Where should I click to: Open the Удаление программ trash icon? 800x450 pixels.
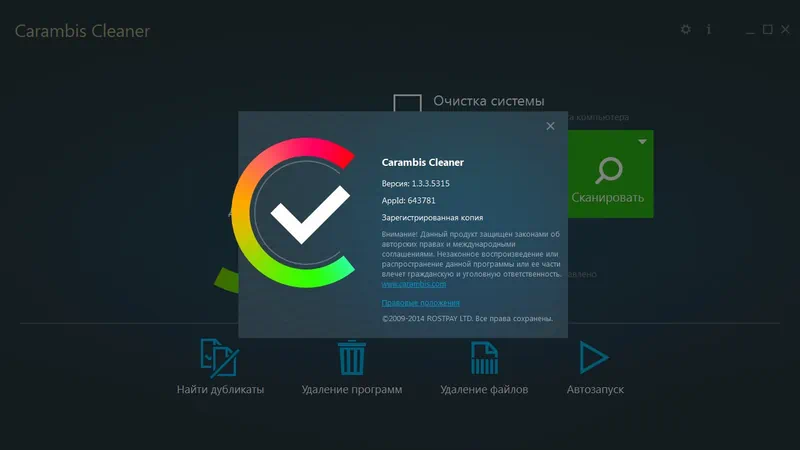[352, 358]
